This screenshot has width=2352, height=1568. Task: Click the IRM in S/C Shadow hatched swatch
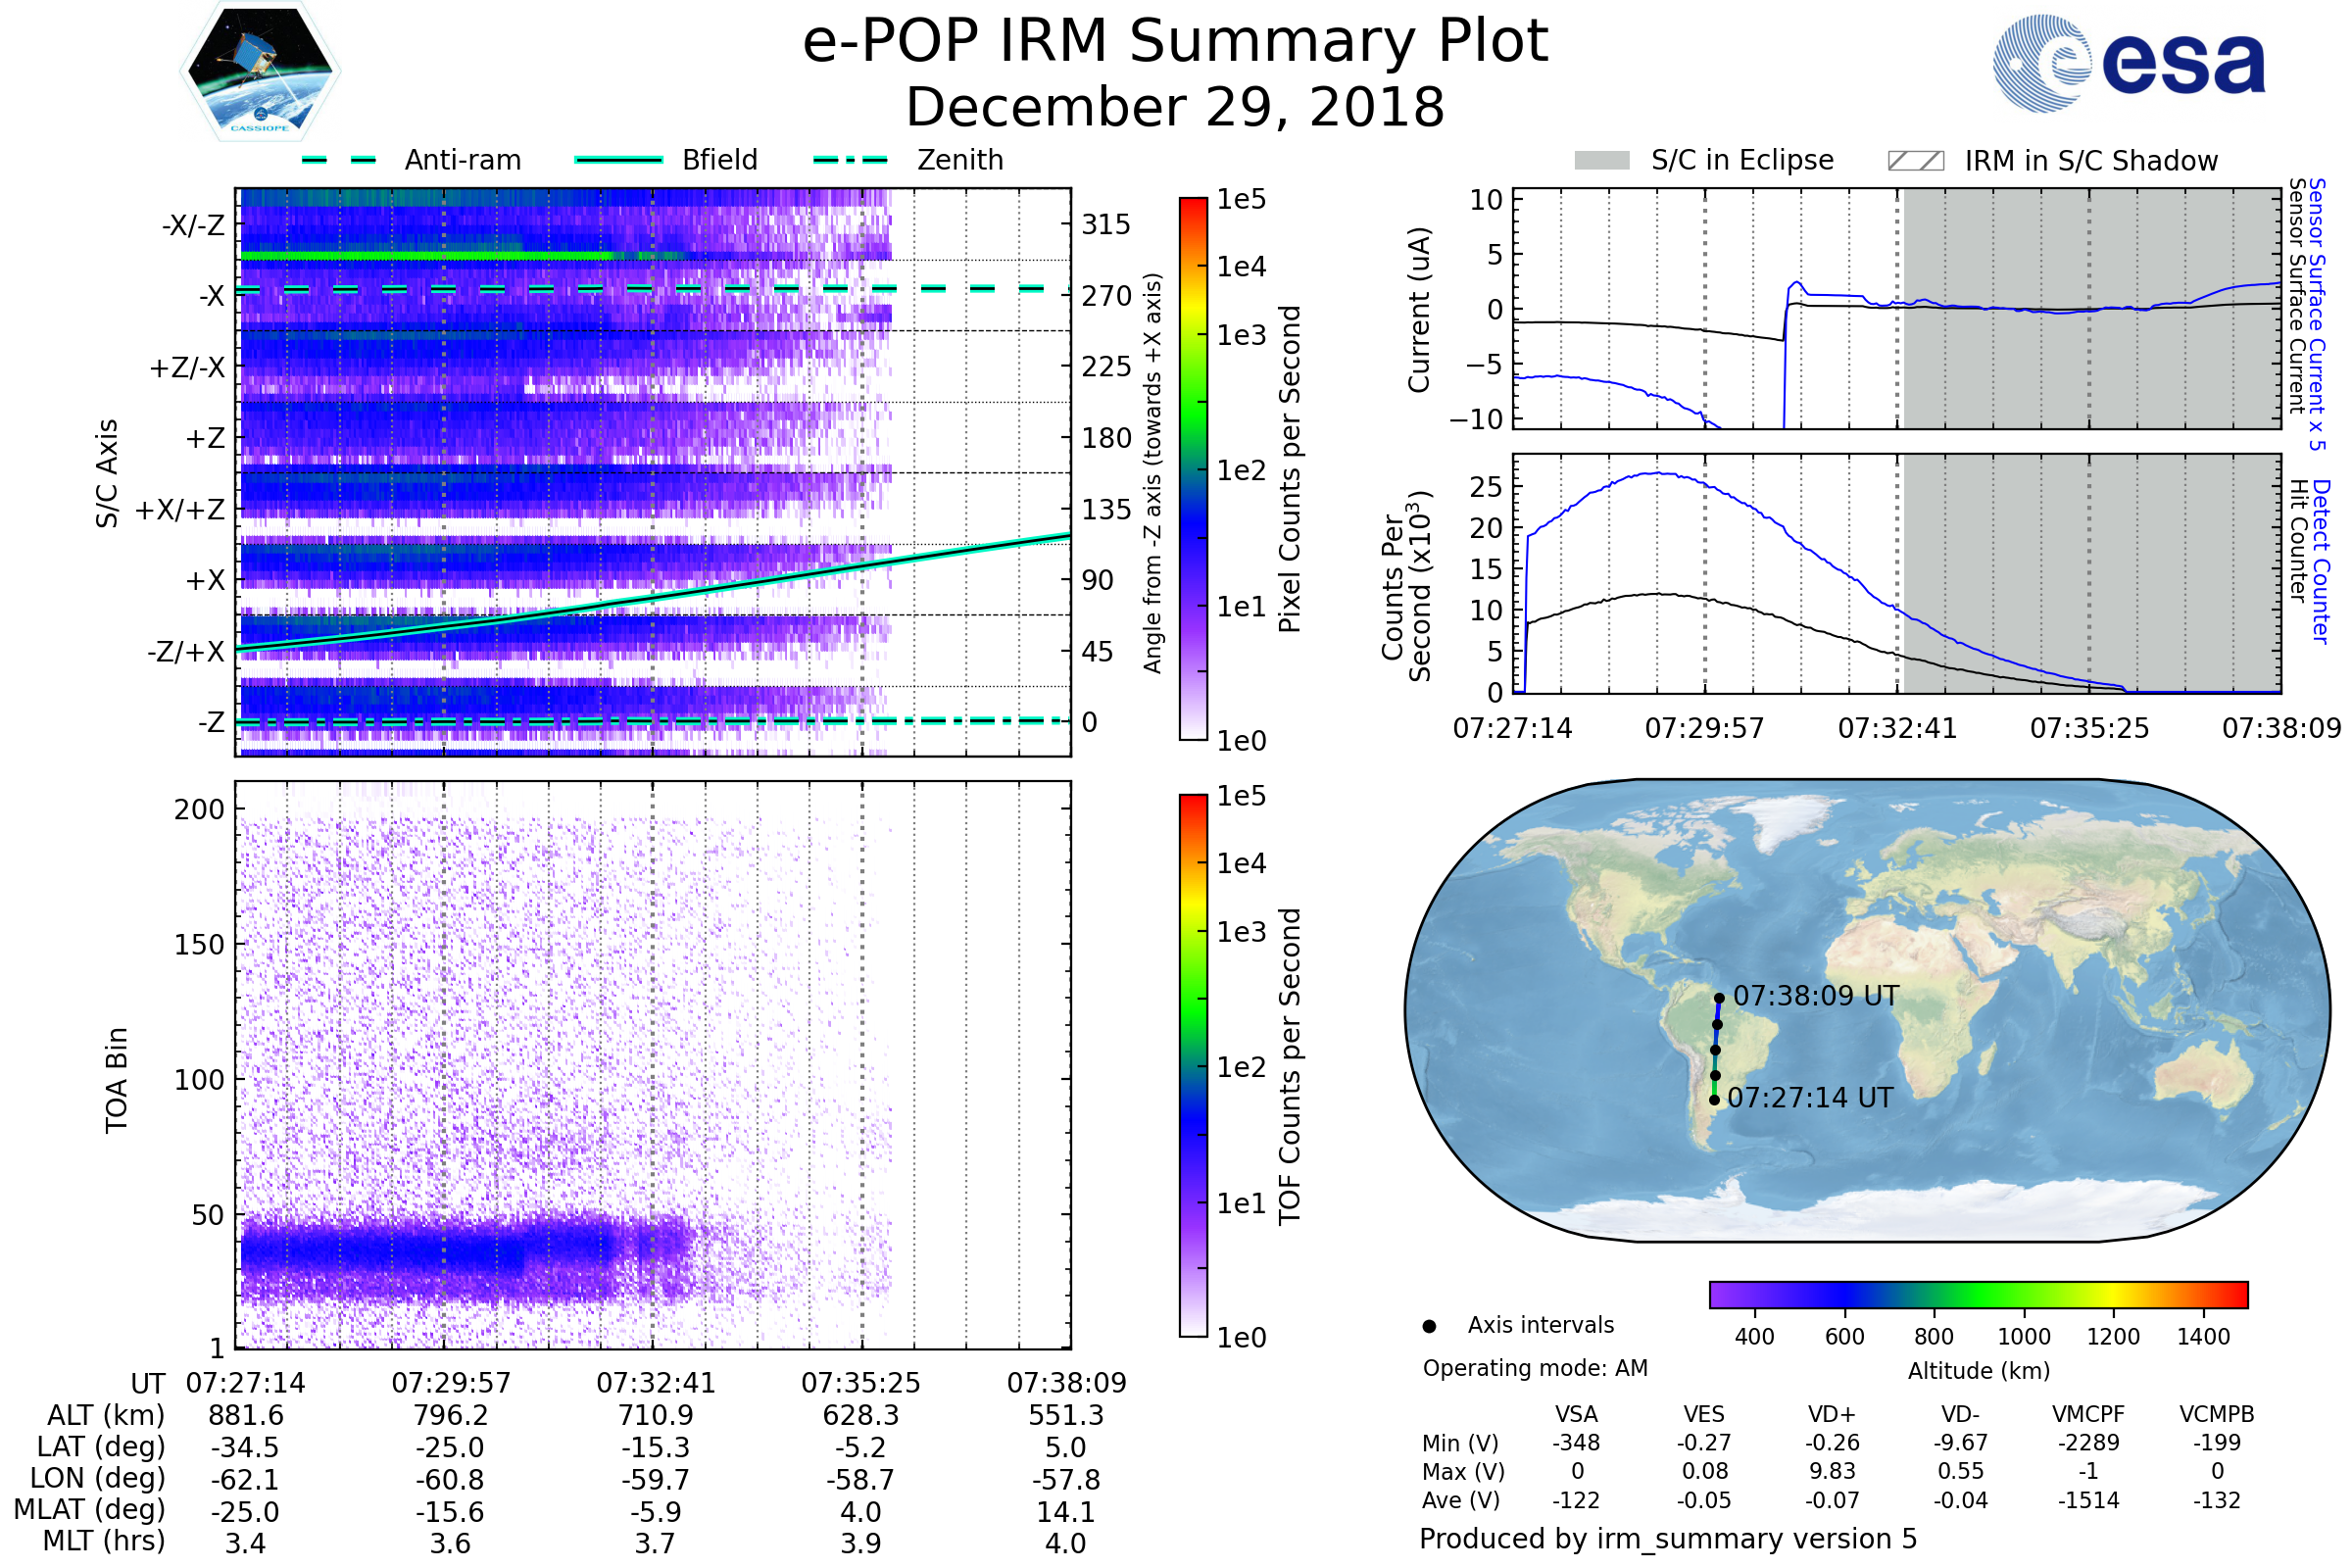click(1915, 161)
